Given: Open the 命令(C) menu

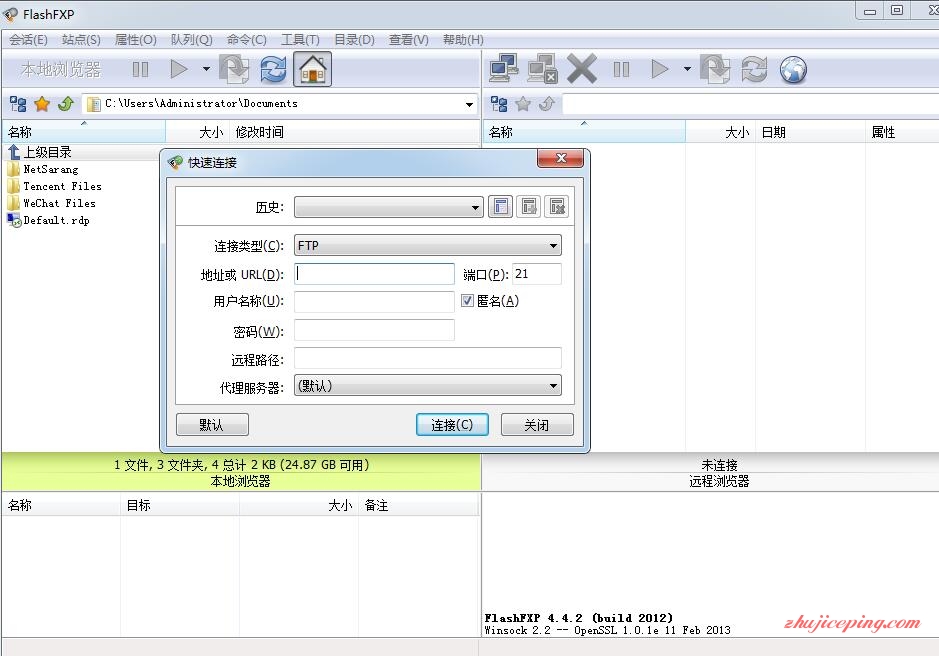Looking at the screenshot, I should [x=246, y=40].
